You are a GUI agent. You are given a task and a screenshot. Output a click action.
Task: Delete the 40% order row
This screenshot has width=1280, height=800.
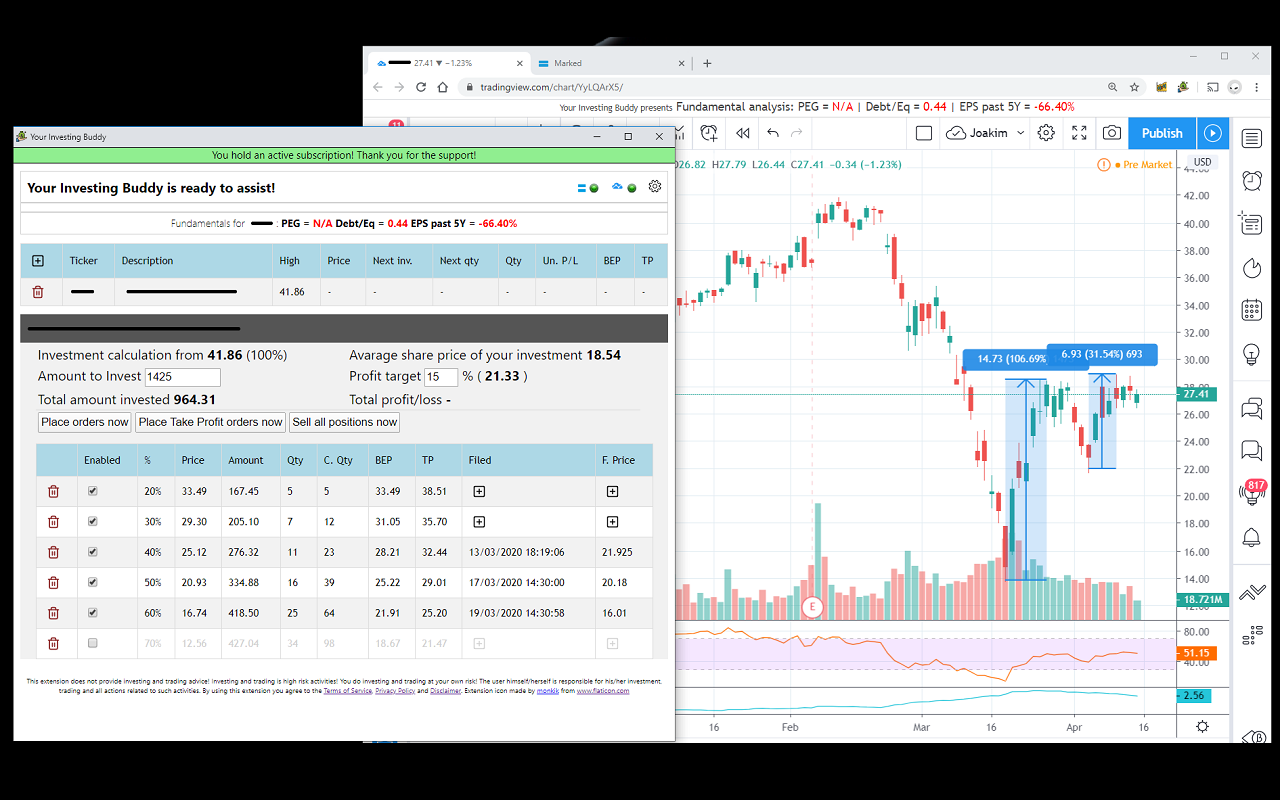tap(54, 552)
